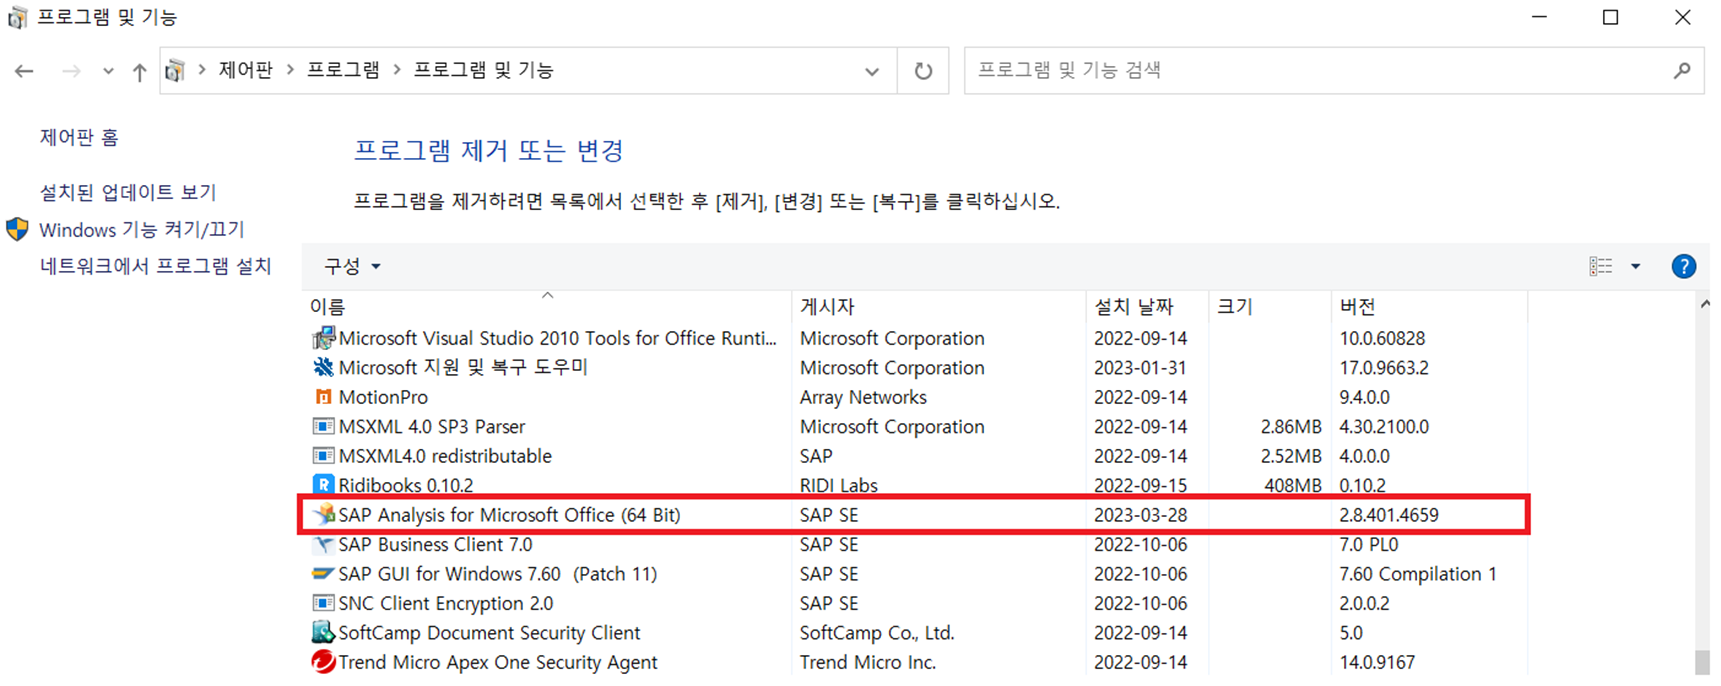Select the SAP Business Client 7.0 icon

[323, 545]
